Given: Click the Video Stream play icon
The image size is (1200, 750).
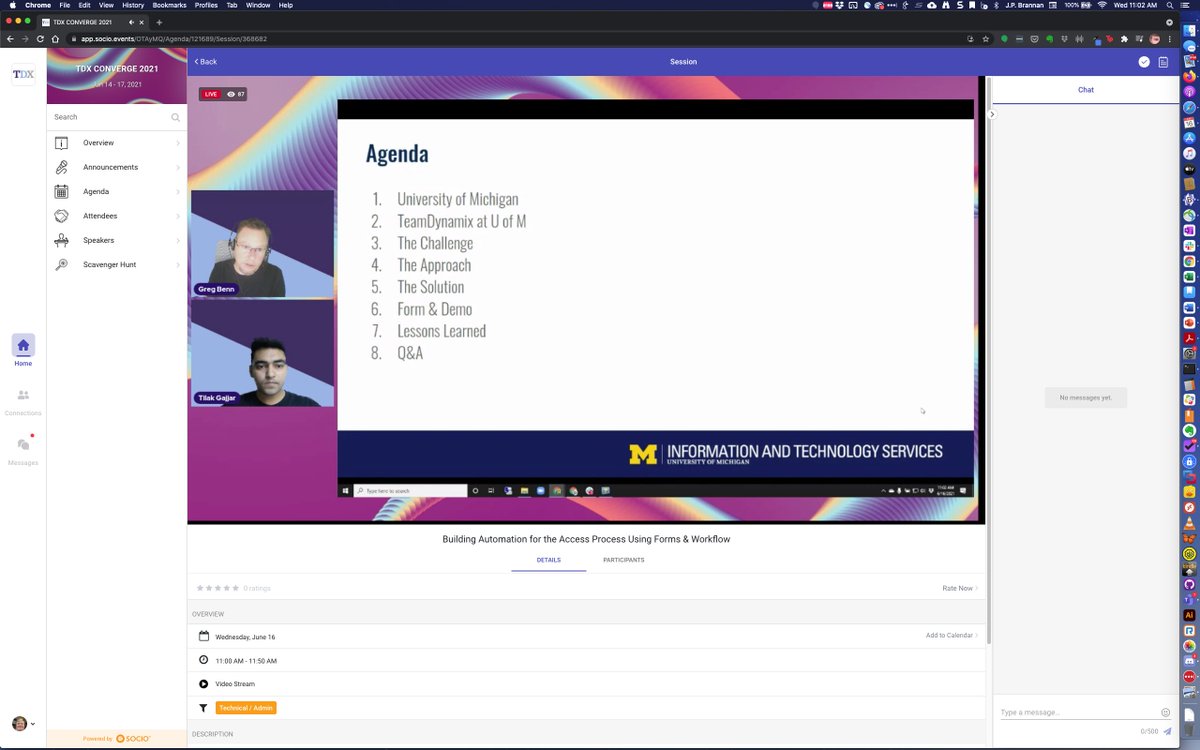Looking at the screenshot, I should pos(203,684).
